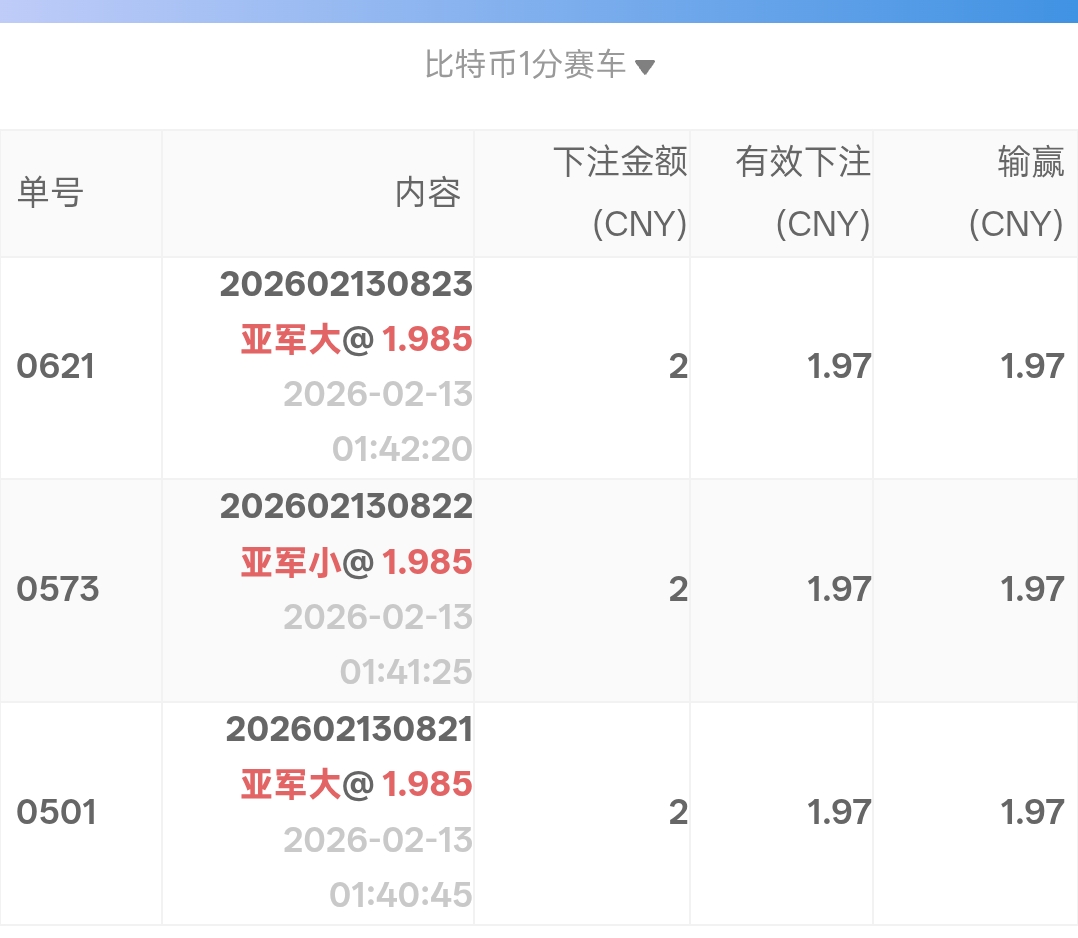Click the 内容 column header

click(428, 193)
